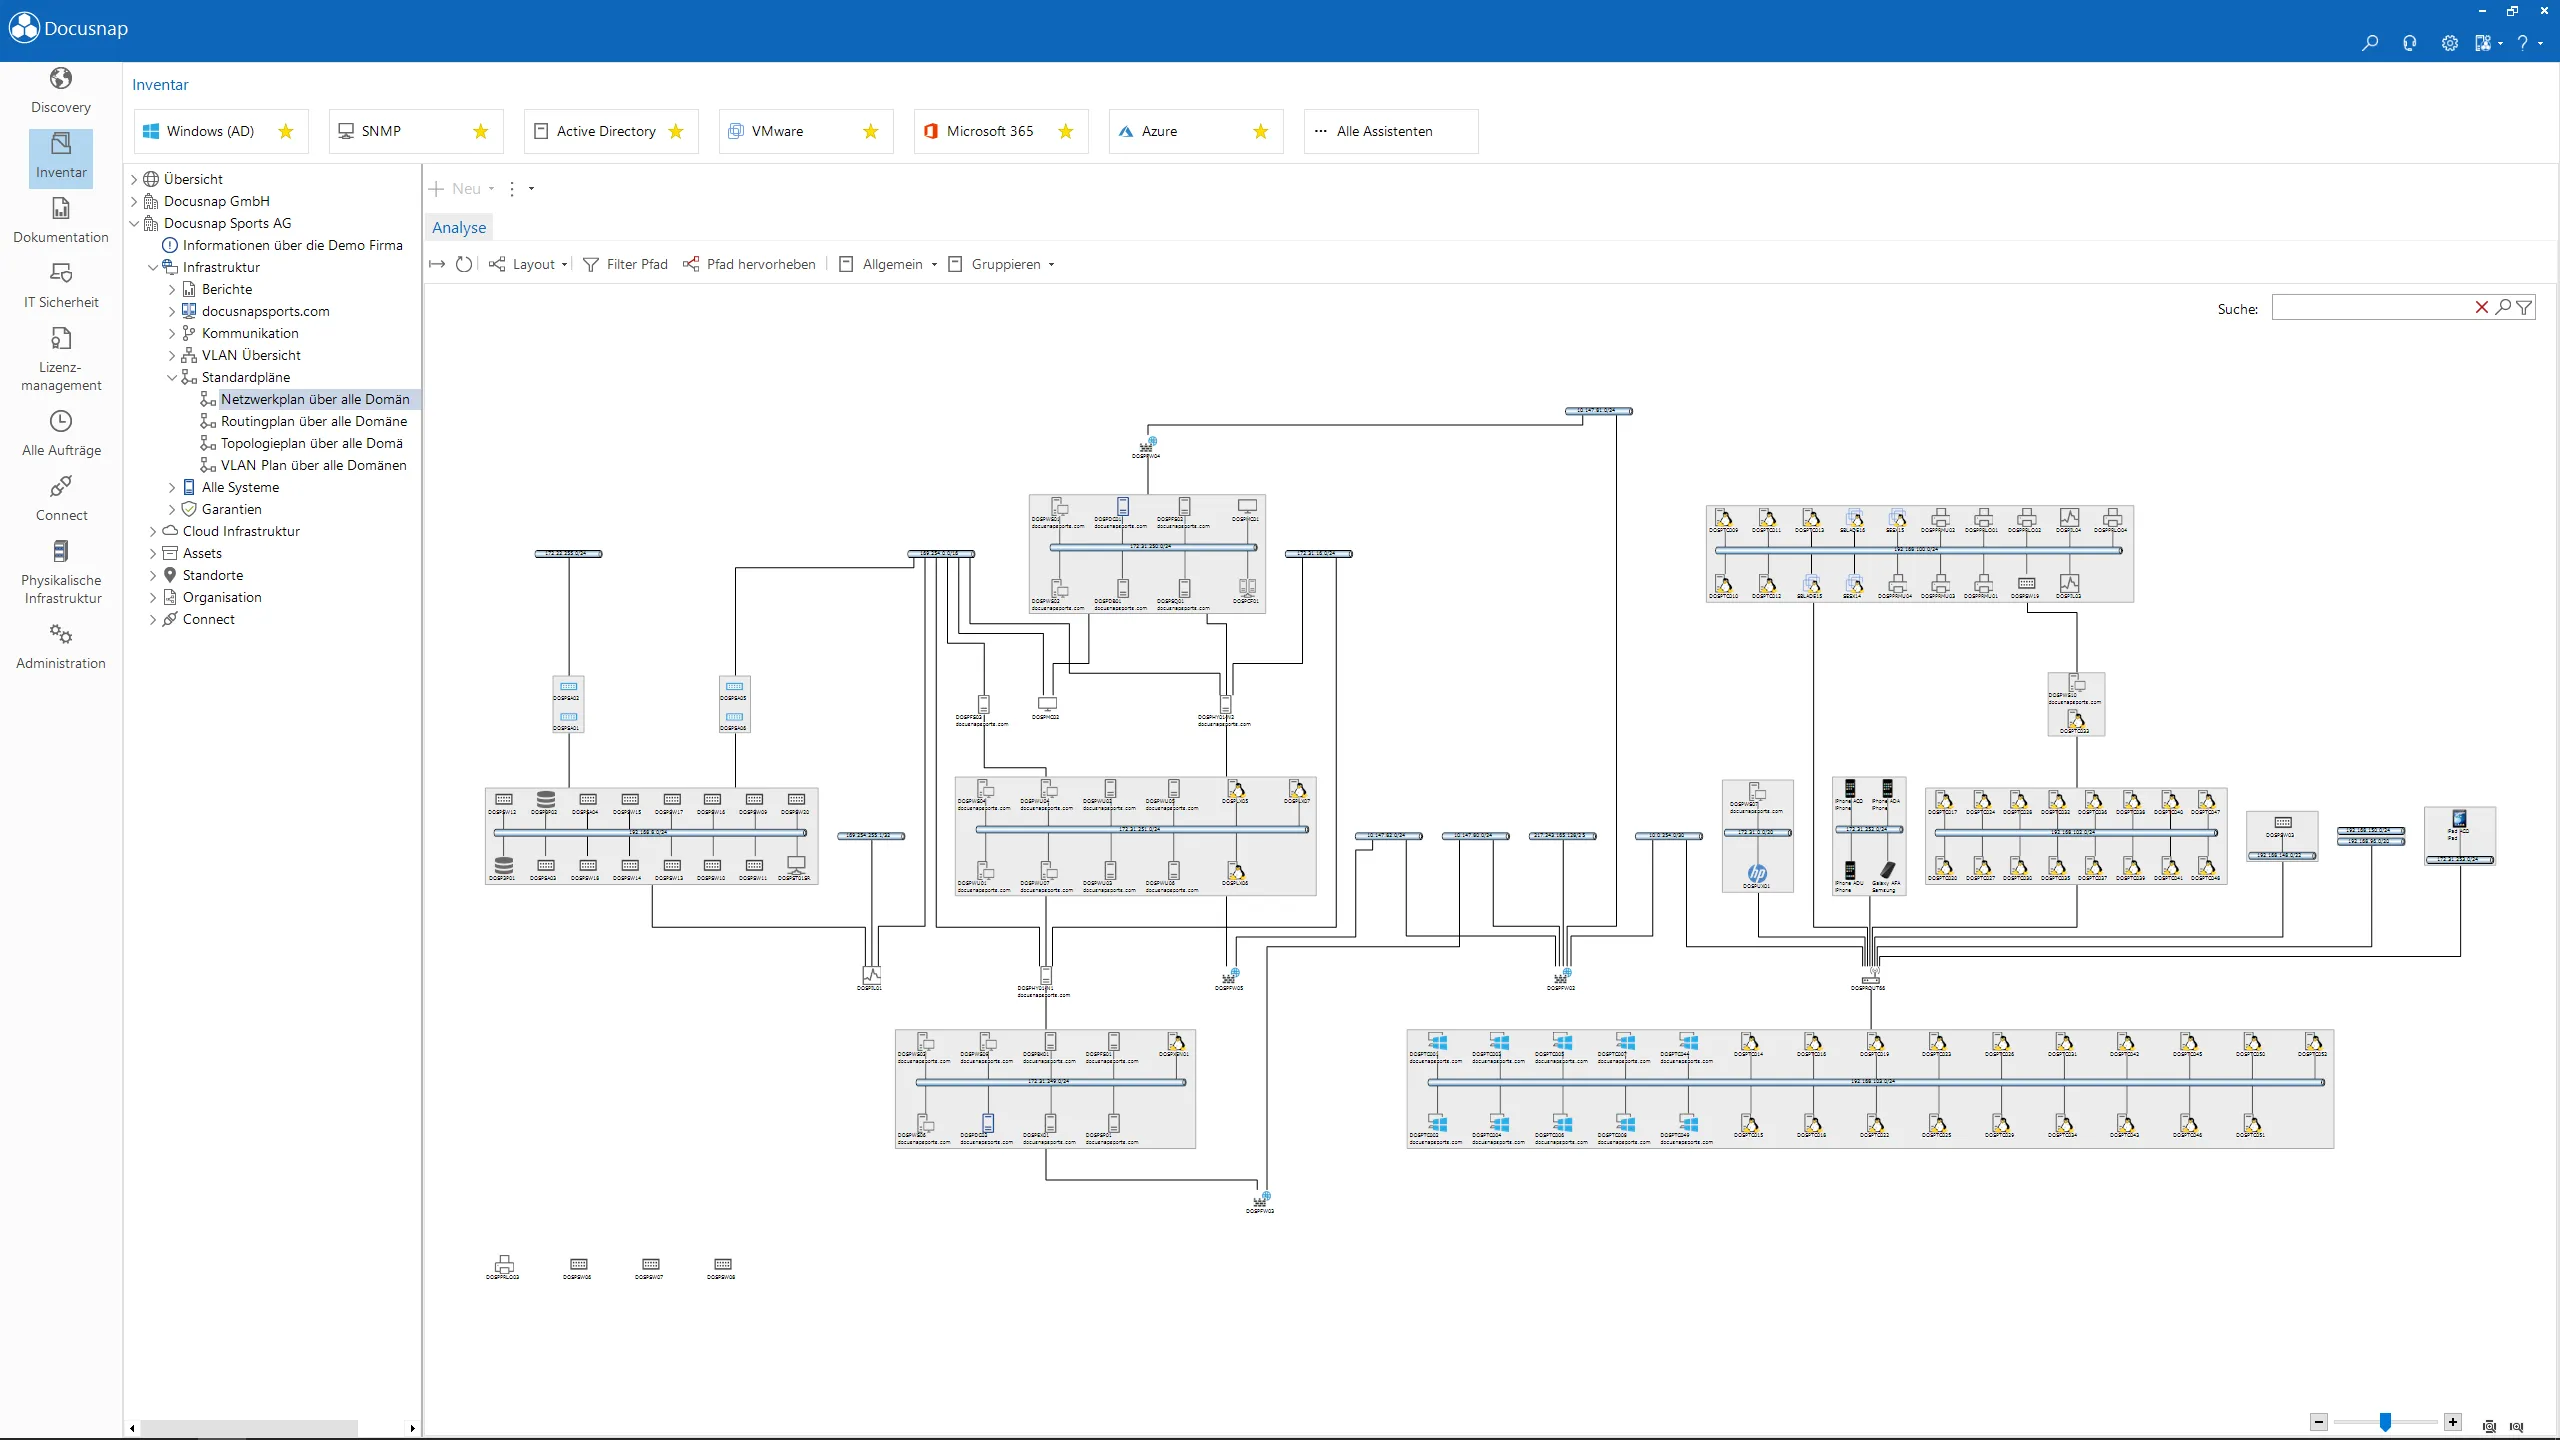Expand the Alle Systeme tree node

tap(172, 487)
